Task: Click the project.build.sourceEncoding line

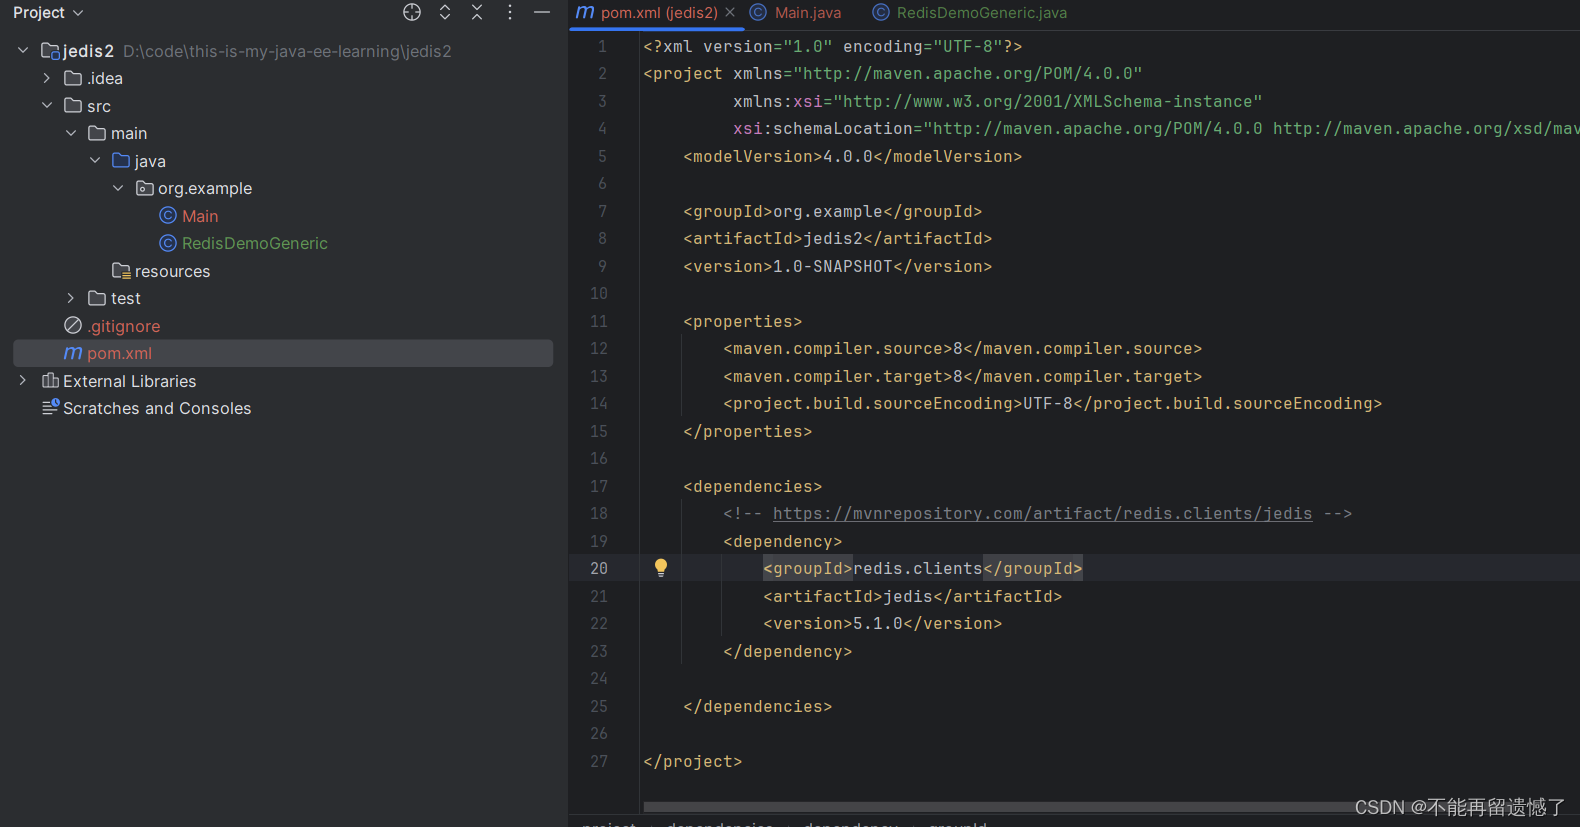Action: [x=1052, y=403]
